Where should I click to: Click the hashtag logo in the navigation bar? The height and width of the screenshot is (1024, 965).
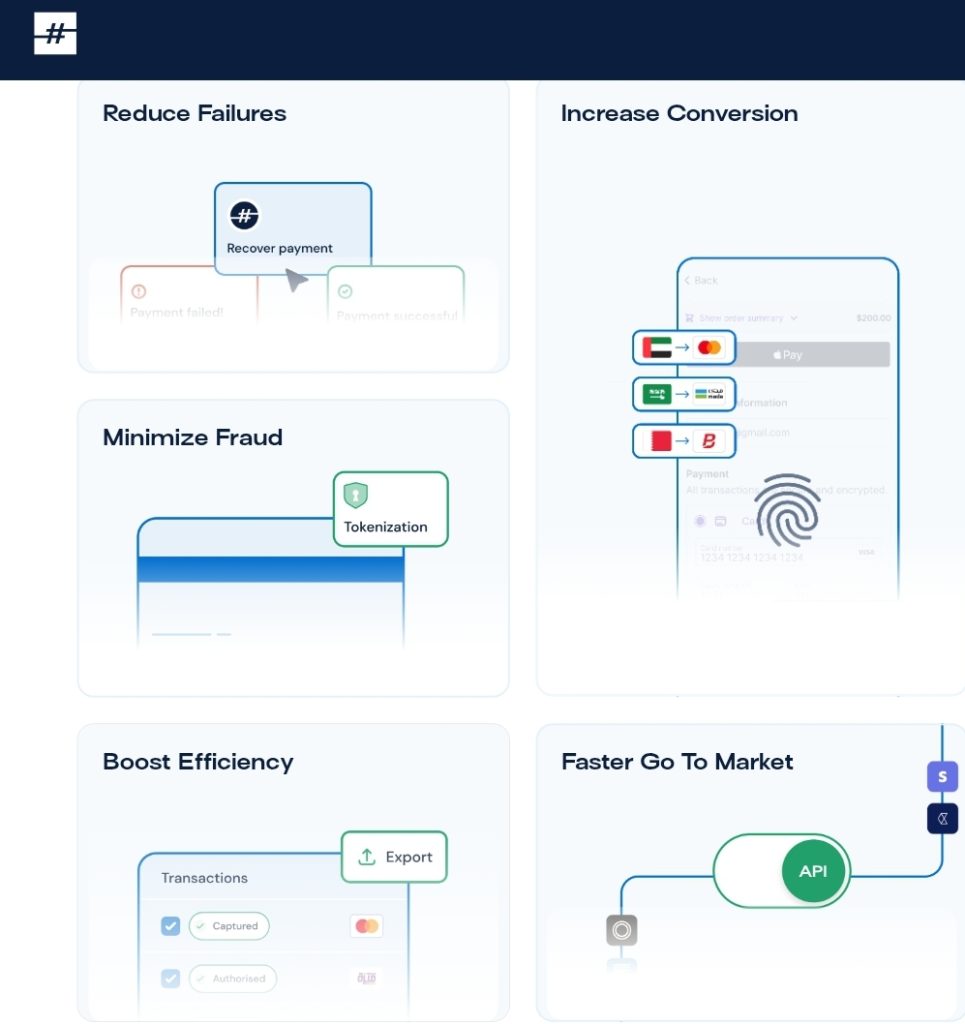pyautogui.click(x=56, y=35)
